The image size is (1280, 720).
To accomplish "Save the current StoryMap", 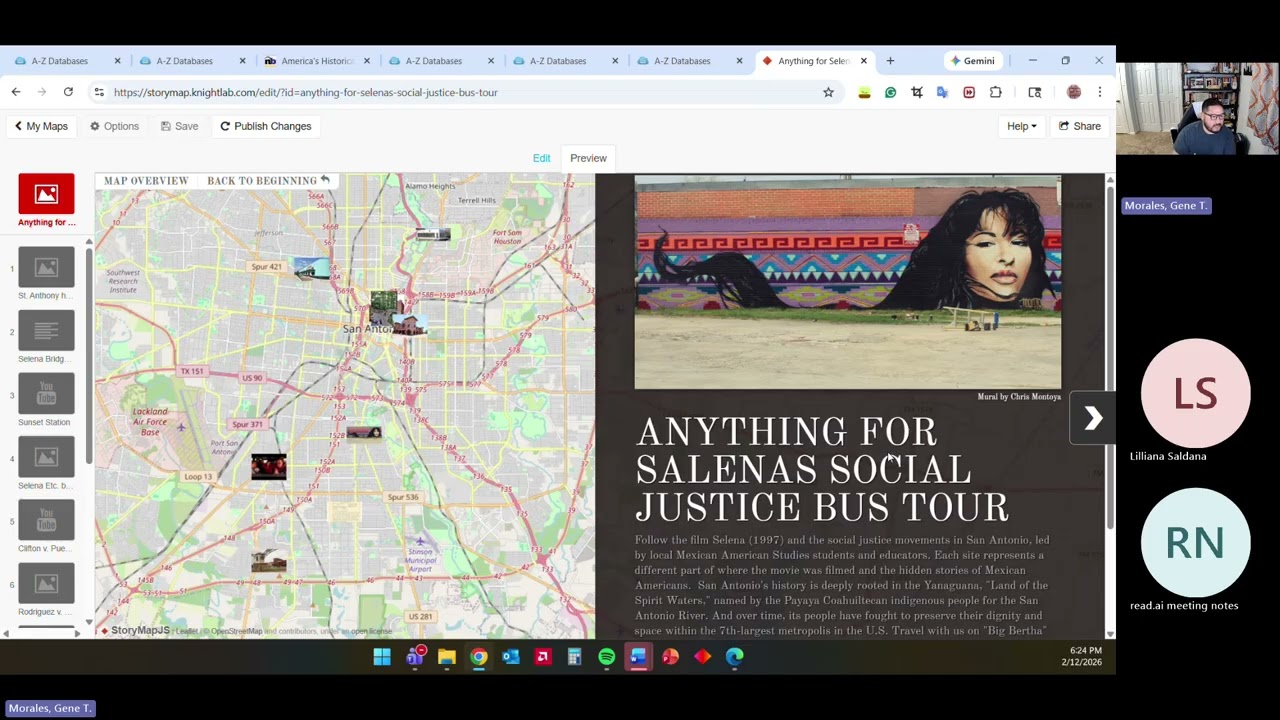I will click(x=178, y=126).
